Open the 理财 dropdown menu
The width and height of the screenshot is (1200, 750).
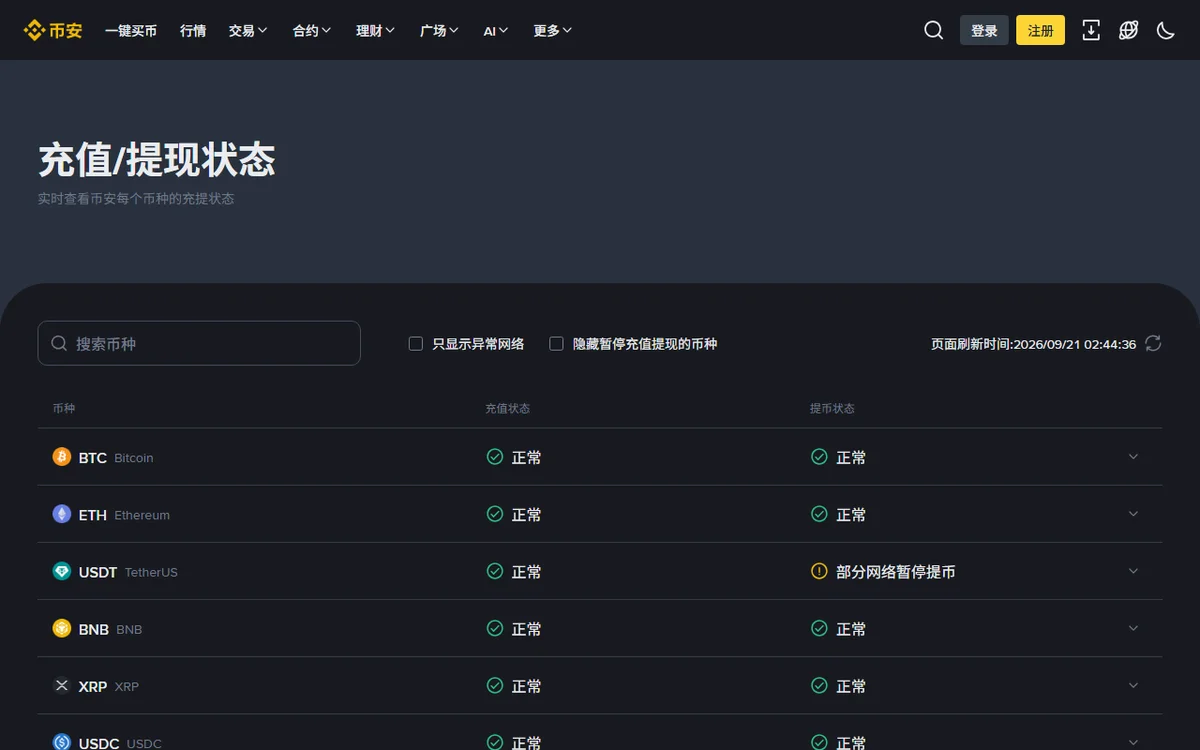(376, 31)
